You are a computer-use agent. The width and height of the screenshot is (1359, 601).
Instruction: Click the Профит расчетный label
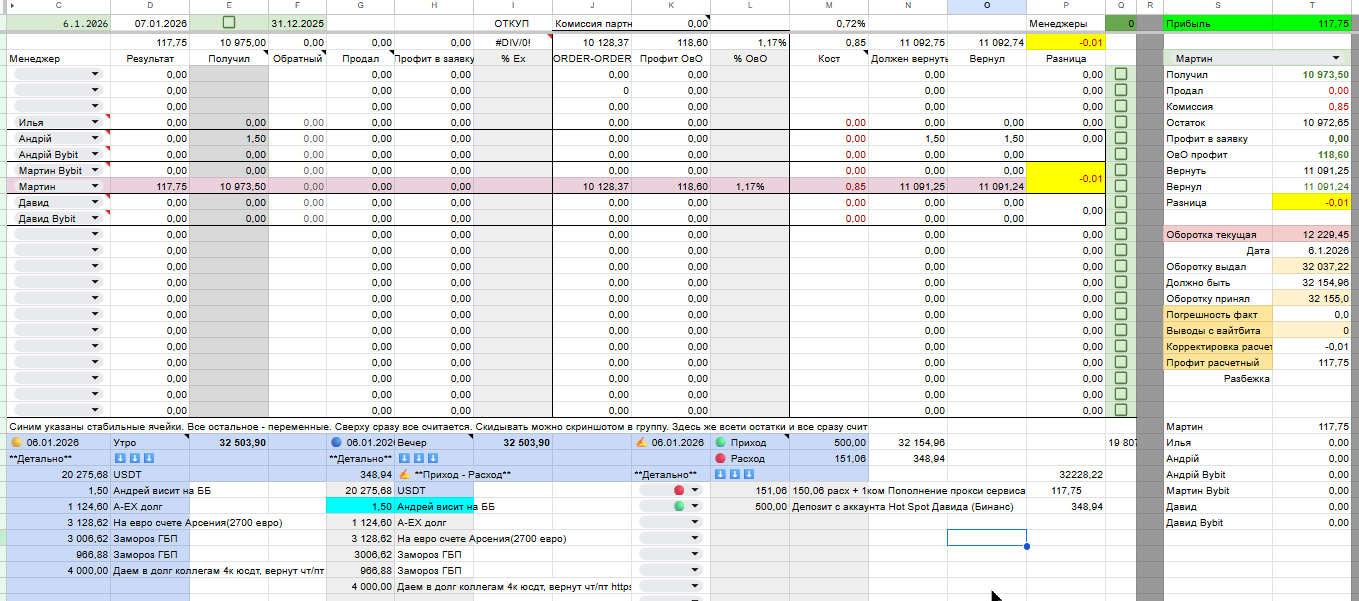click(1217, 362)
